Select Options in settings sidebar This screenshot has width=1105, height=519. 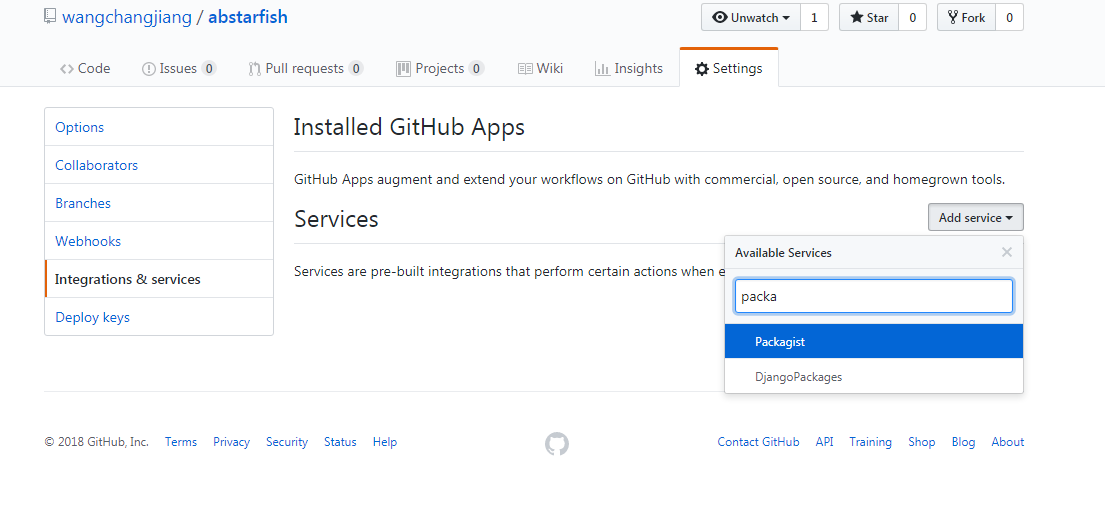tap(159, 127)
